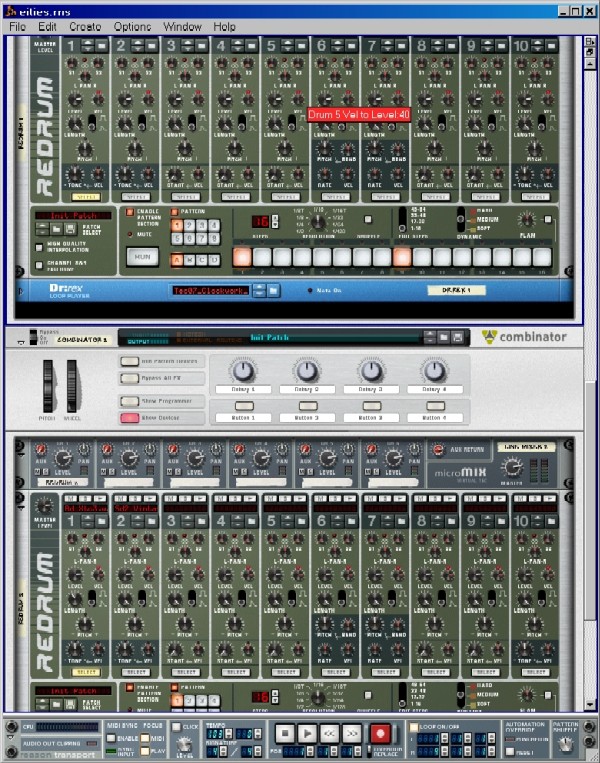This screenshot has height=763, width=600.
Task: Browse samples for upper Redrum drum 1
Action: point(101,46)
